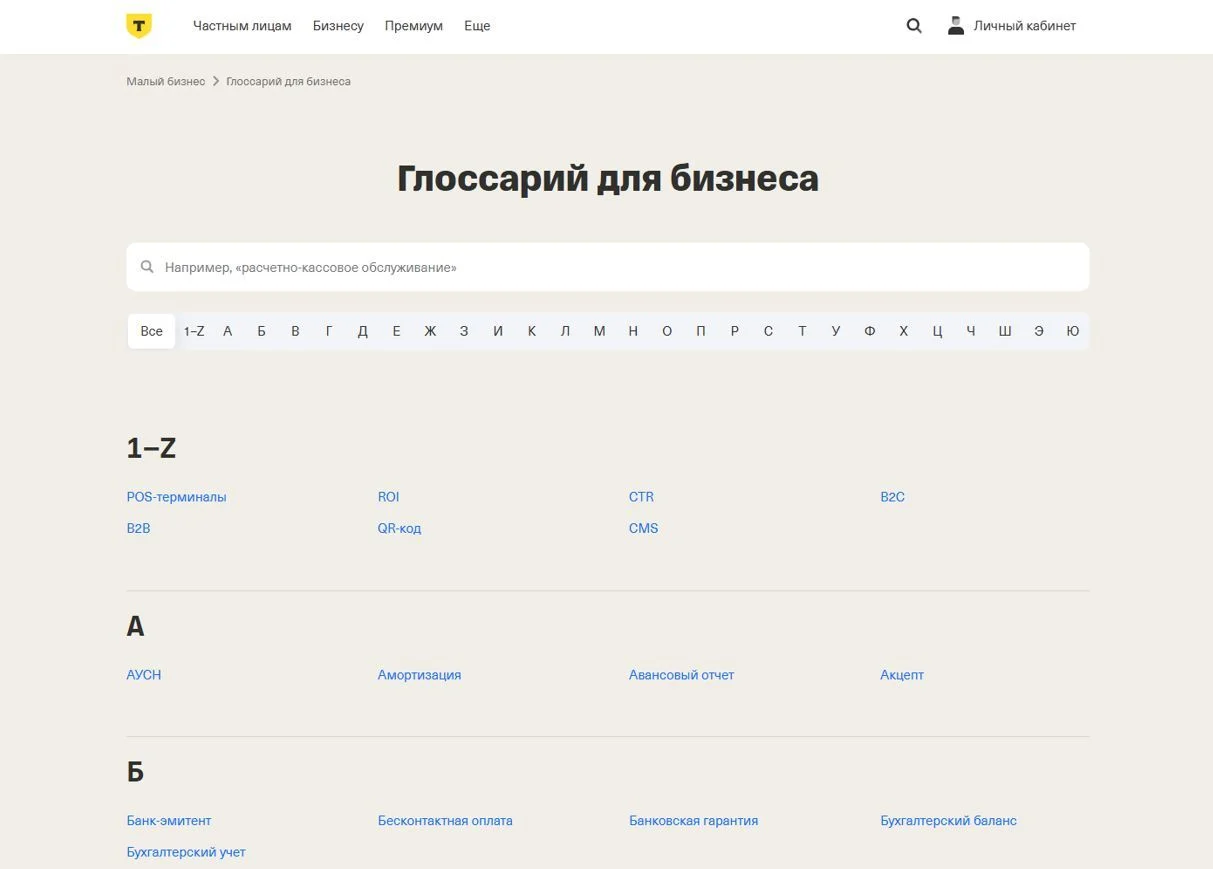Filter glossary by letter Д
Image resolution: width=1213 pixels, height=869 pixels.
tap(363, 331)
